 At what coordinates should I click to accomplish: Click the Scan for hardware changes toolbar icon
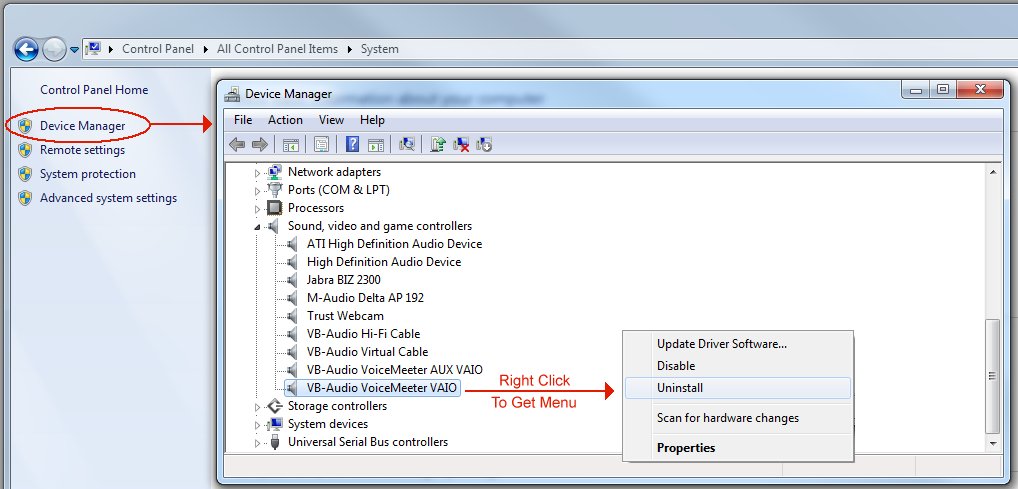coord(407,144)
